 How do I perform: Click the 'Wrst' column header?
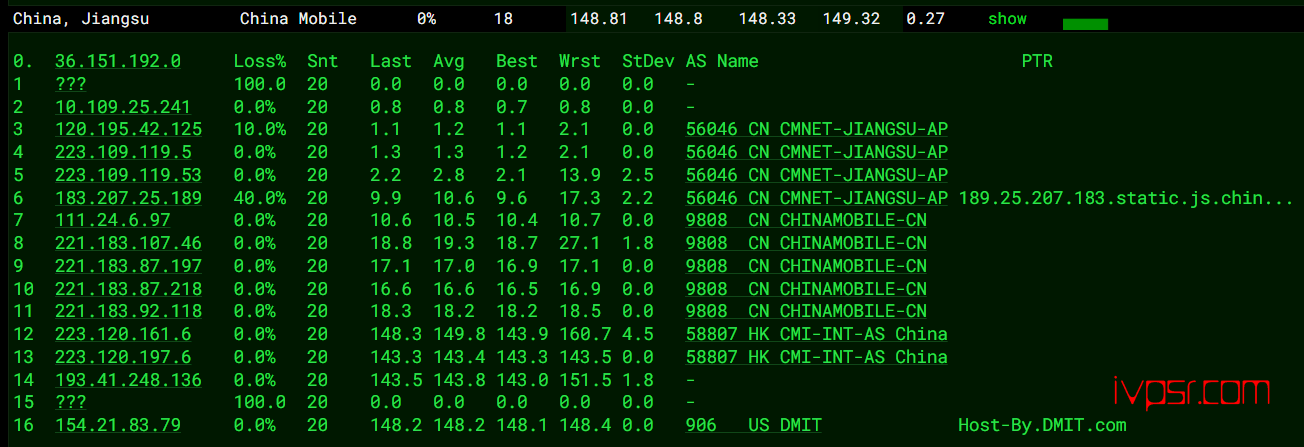click(x=580, y=62)
